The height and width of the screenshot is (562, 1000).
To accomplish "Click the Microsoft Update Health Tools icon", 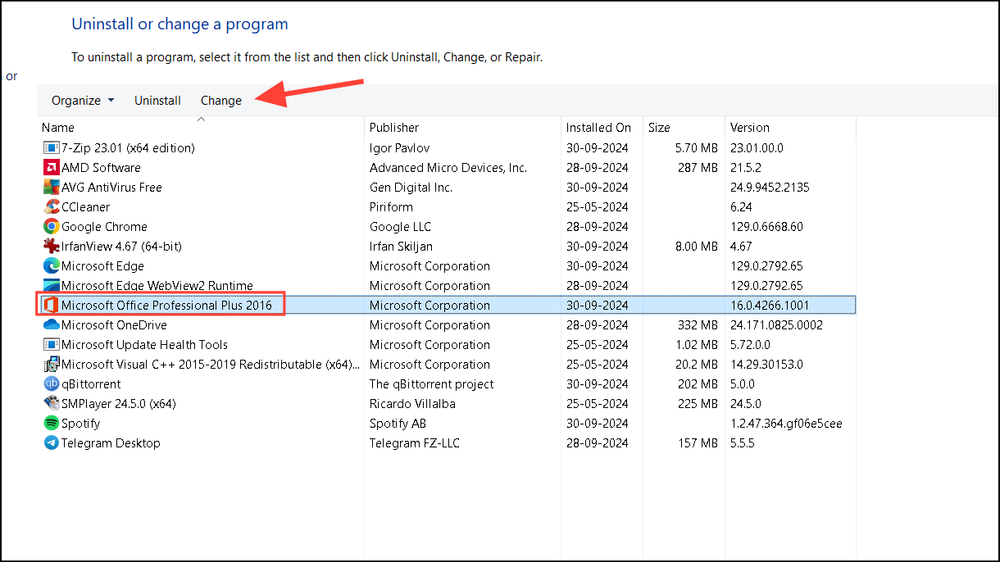I will pos(51,345).
